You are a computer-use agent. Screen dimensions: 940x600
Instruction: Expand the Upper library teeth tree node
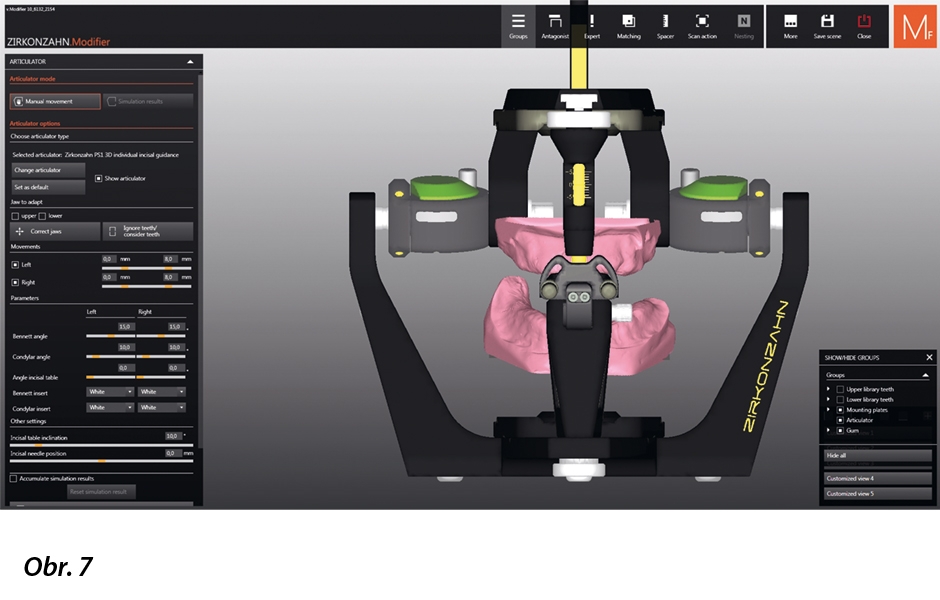pyautogui.click(x=828, y=389)
